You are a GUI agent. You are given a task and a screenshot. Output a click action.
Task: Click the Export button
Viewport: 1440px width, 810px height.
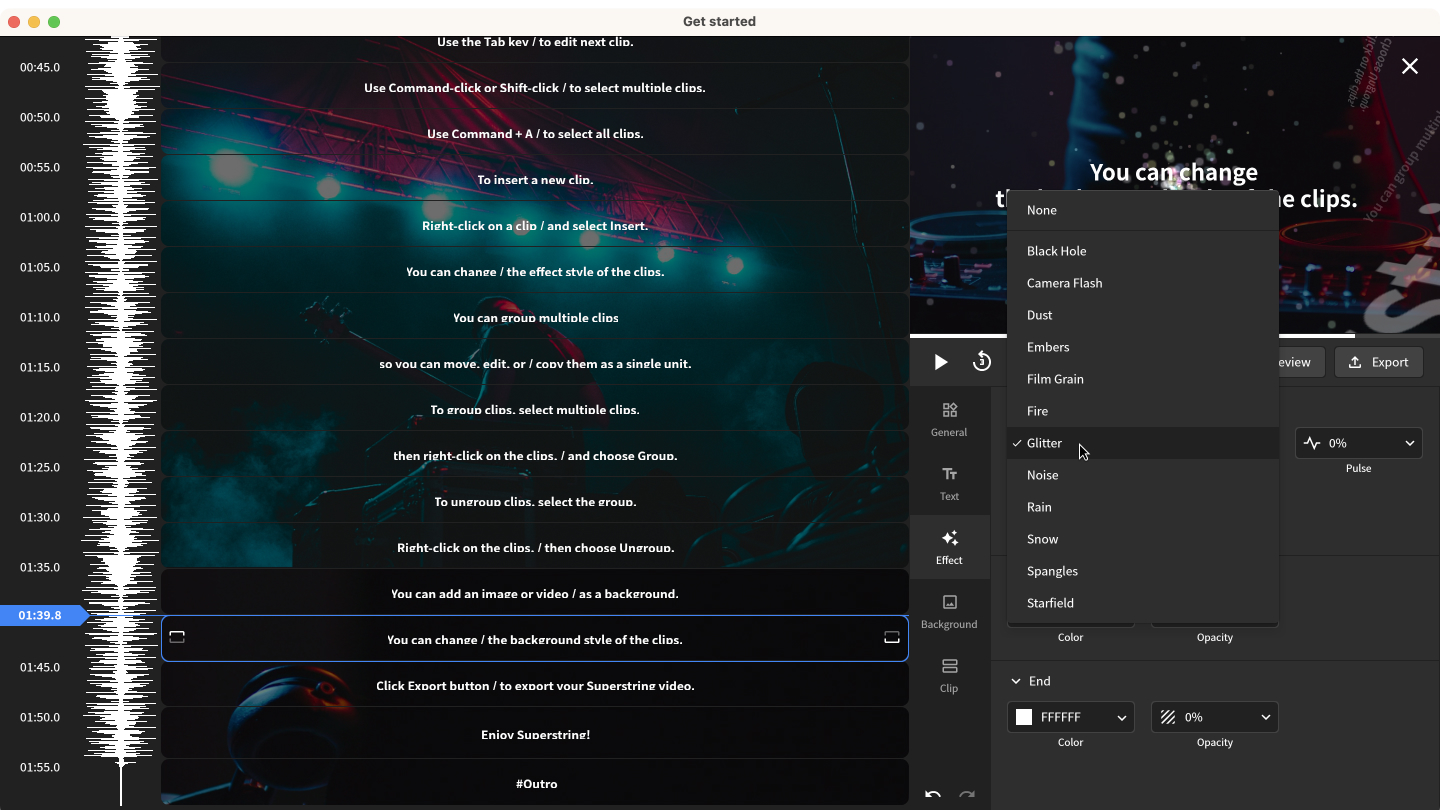1378,362
